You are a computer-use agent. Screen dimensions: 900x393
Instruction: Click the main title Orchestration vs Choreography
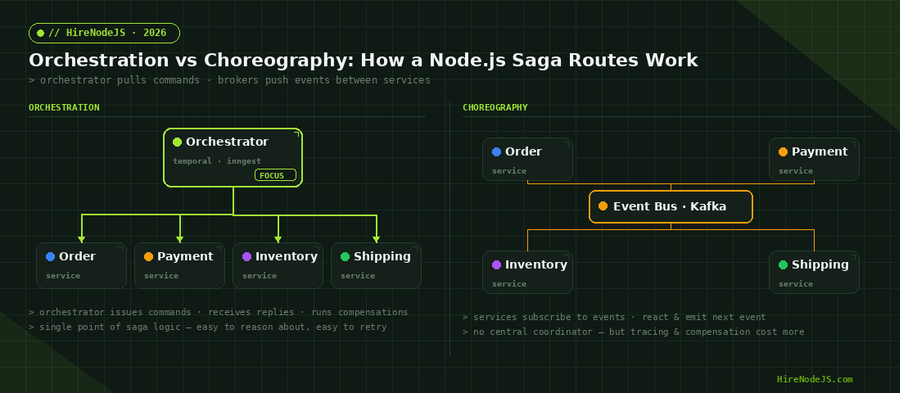pyautogui.click(x=363, y=60)
